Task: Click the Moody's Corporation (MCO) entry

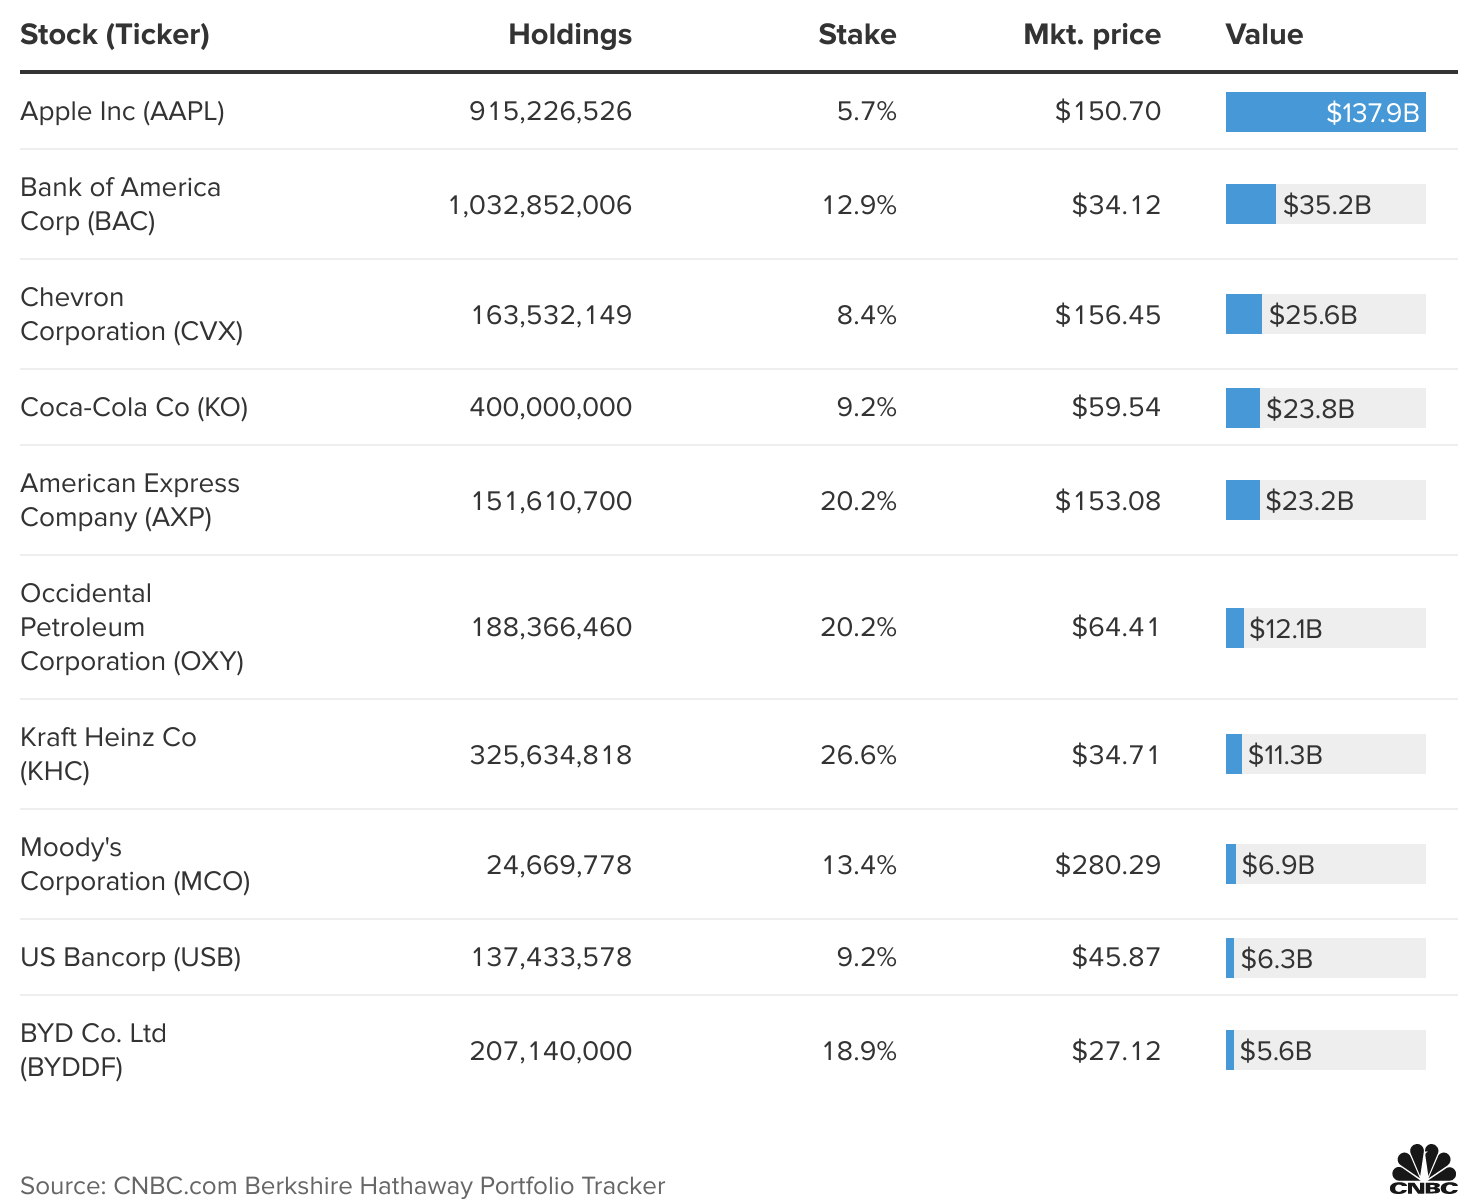Action: click(x=136, y=864)
